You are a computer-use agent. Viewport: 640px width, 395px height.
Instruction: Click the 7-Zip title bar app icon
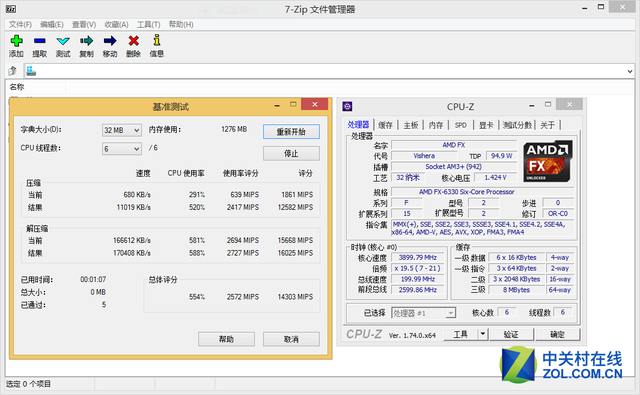click(x=11, y=9)
